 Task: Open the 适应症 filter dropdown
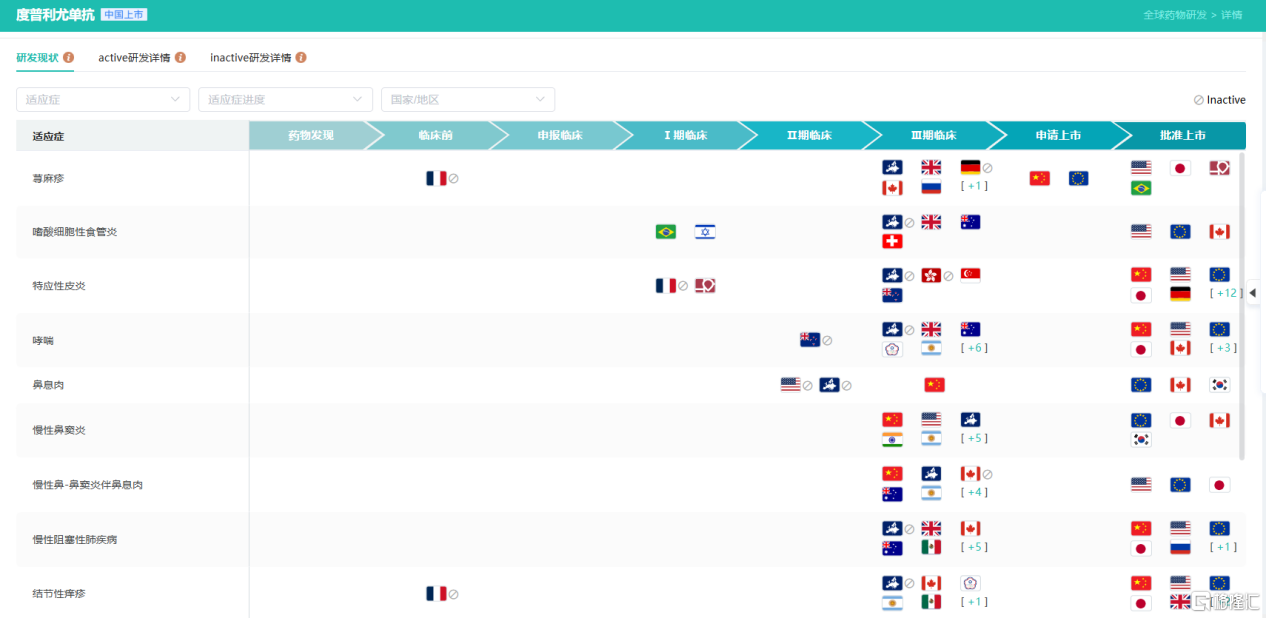pyautogui.click(x=103, y=100)
